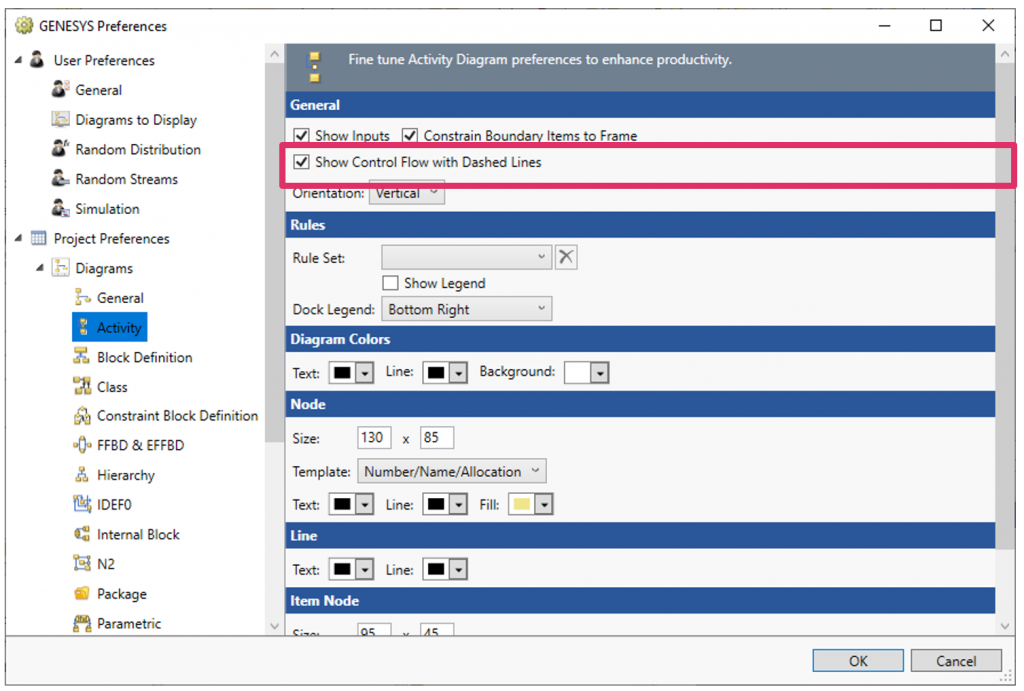
Task: Click the Diagrams folder icon
Action: click(x=60, y=268)
